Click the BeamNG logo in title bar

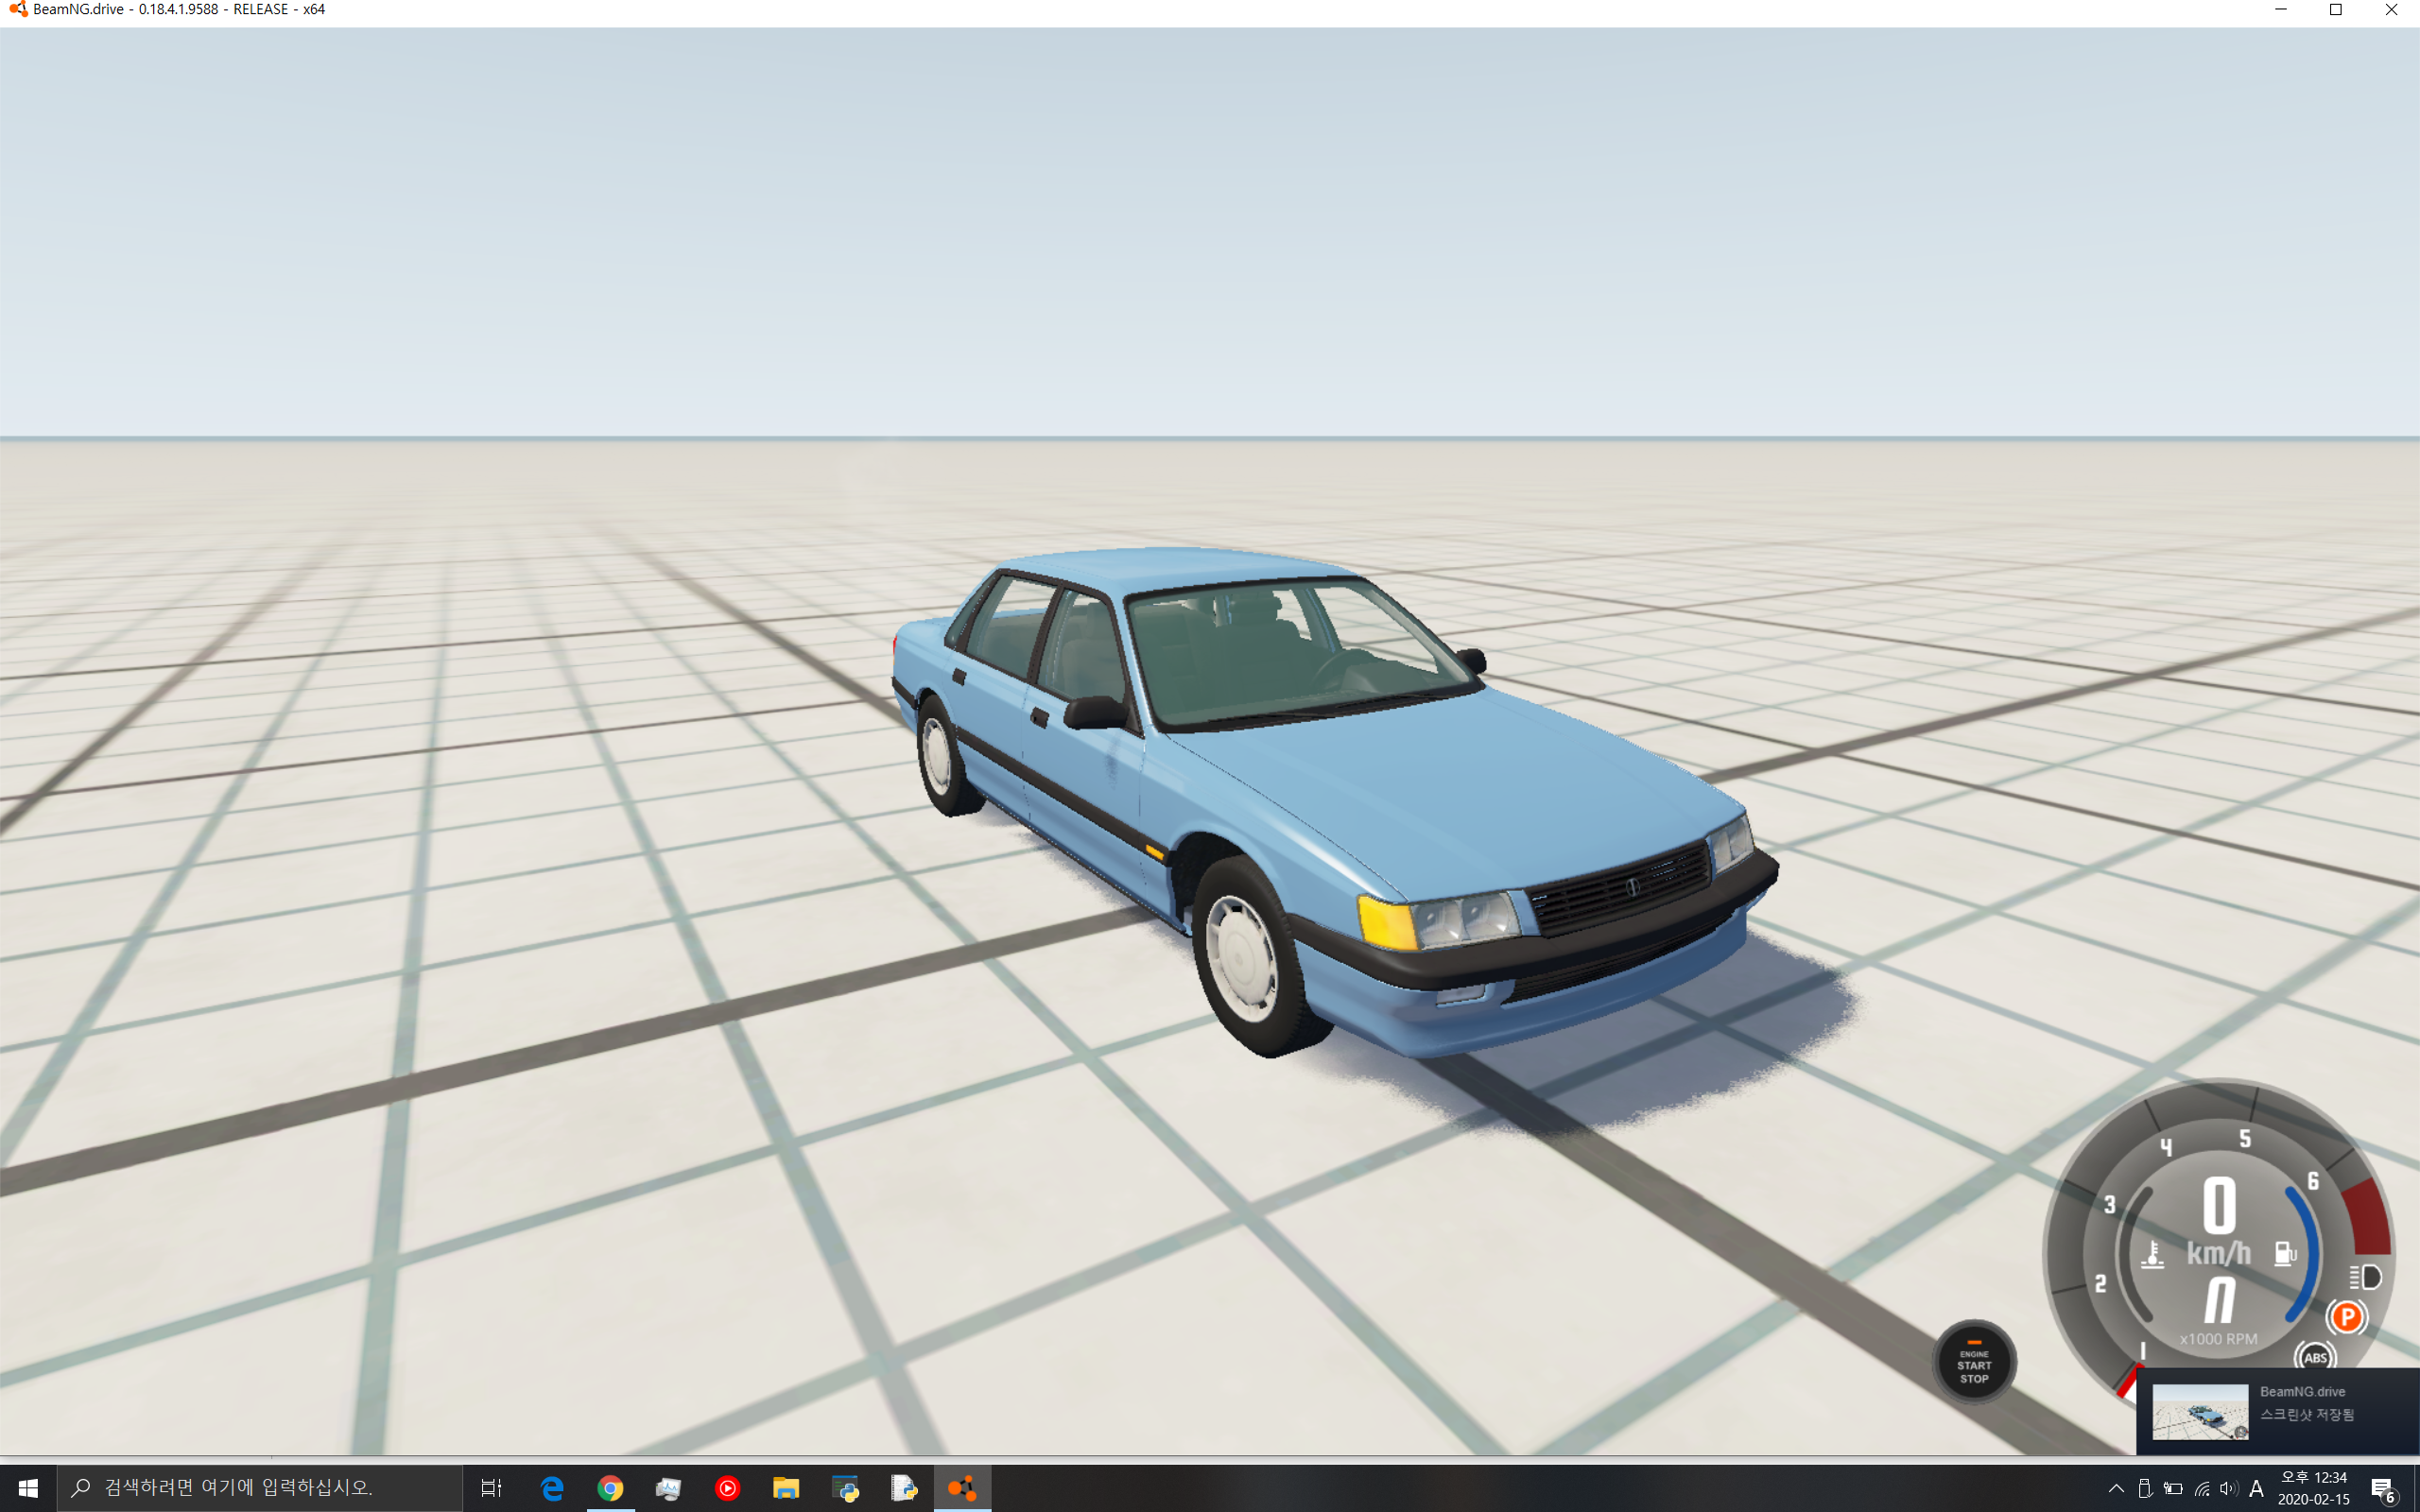(18, 10)
